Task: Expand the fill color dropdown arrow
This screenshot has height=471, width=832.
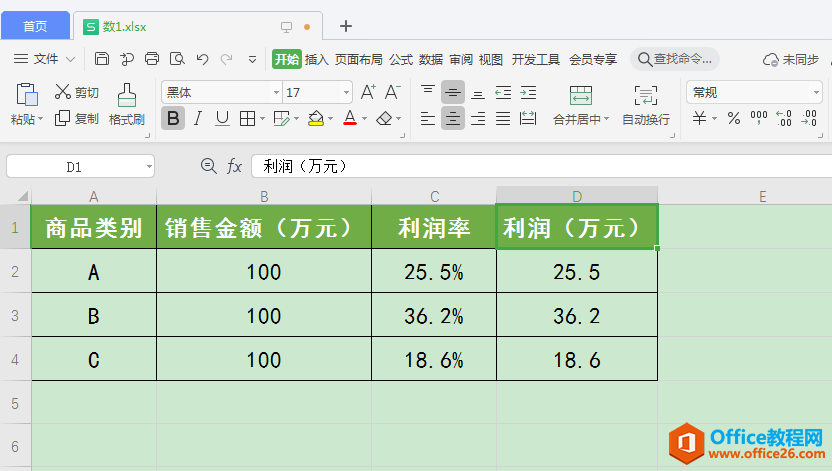Action: (330, 119)
